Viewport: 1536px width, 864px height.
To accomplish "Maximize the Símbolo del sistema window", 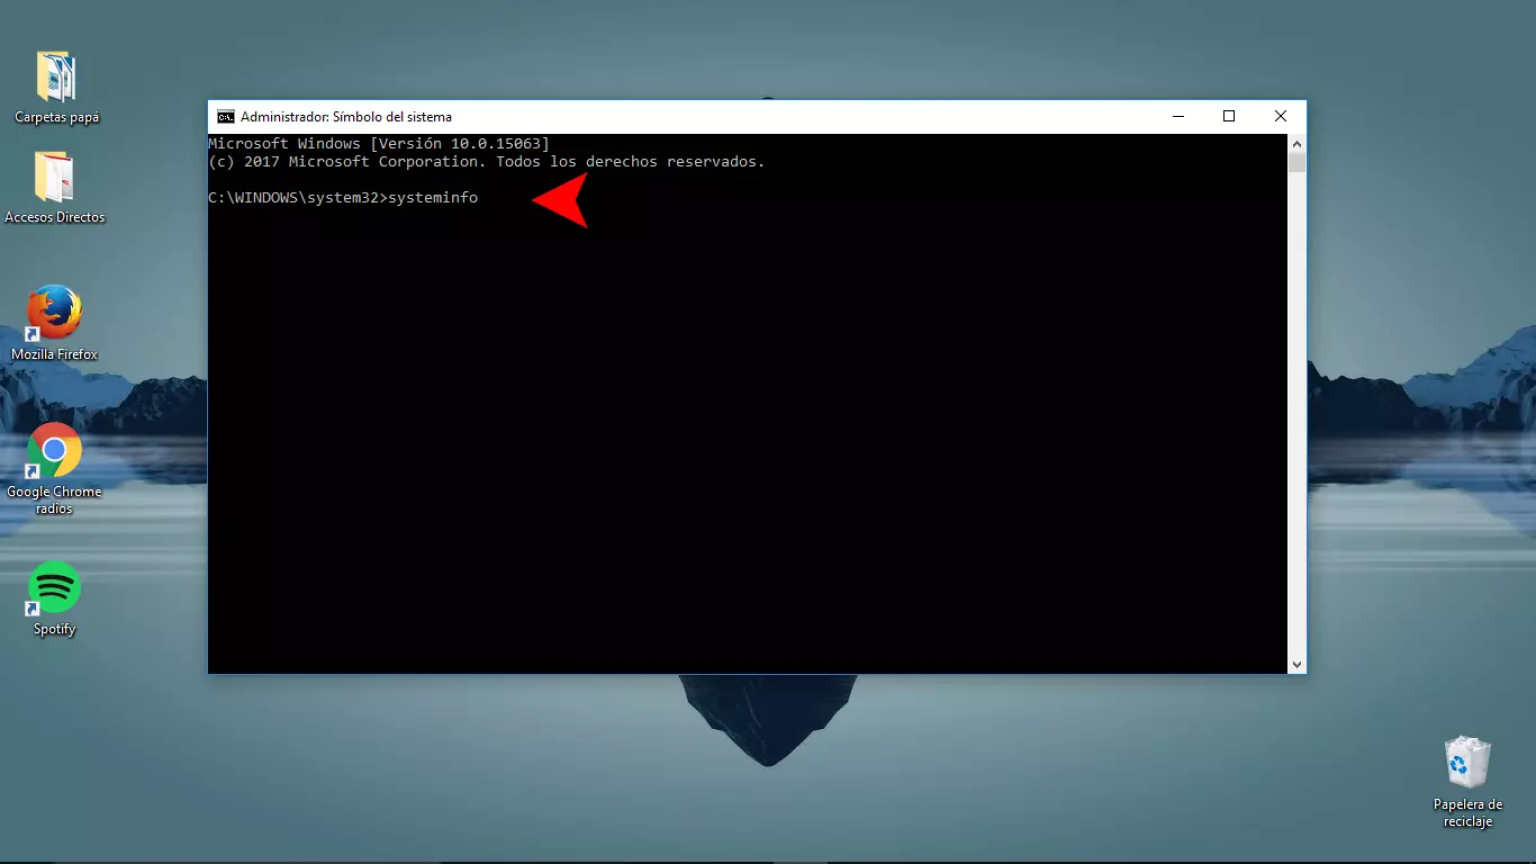I will [x=1229, y=116].
